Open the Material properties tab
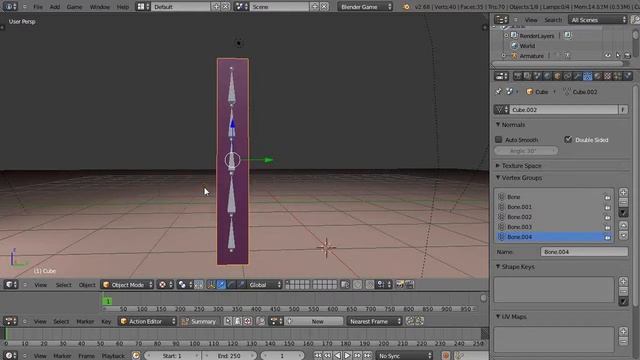The height and width of the screenshot is (360, 640). (x=598, y=76)
